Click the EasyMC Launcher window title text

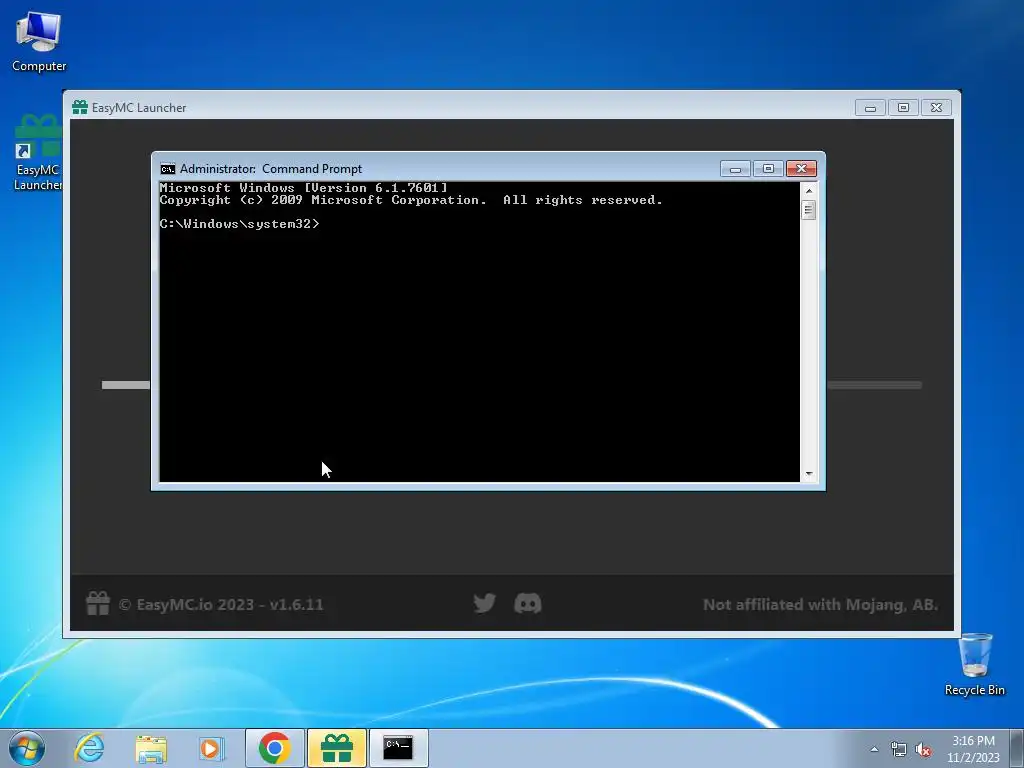coord(139,108)
